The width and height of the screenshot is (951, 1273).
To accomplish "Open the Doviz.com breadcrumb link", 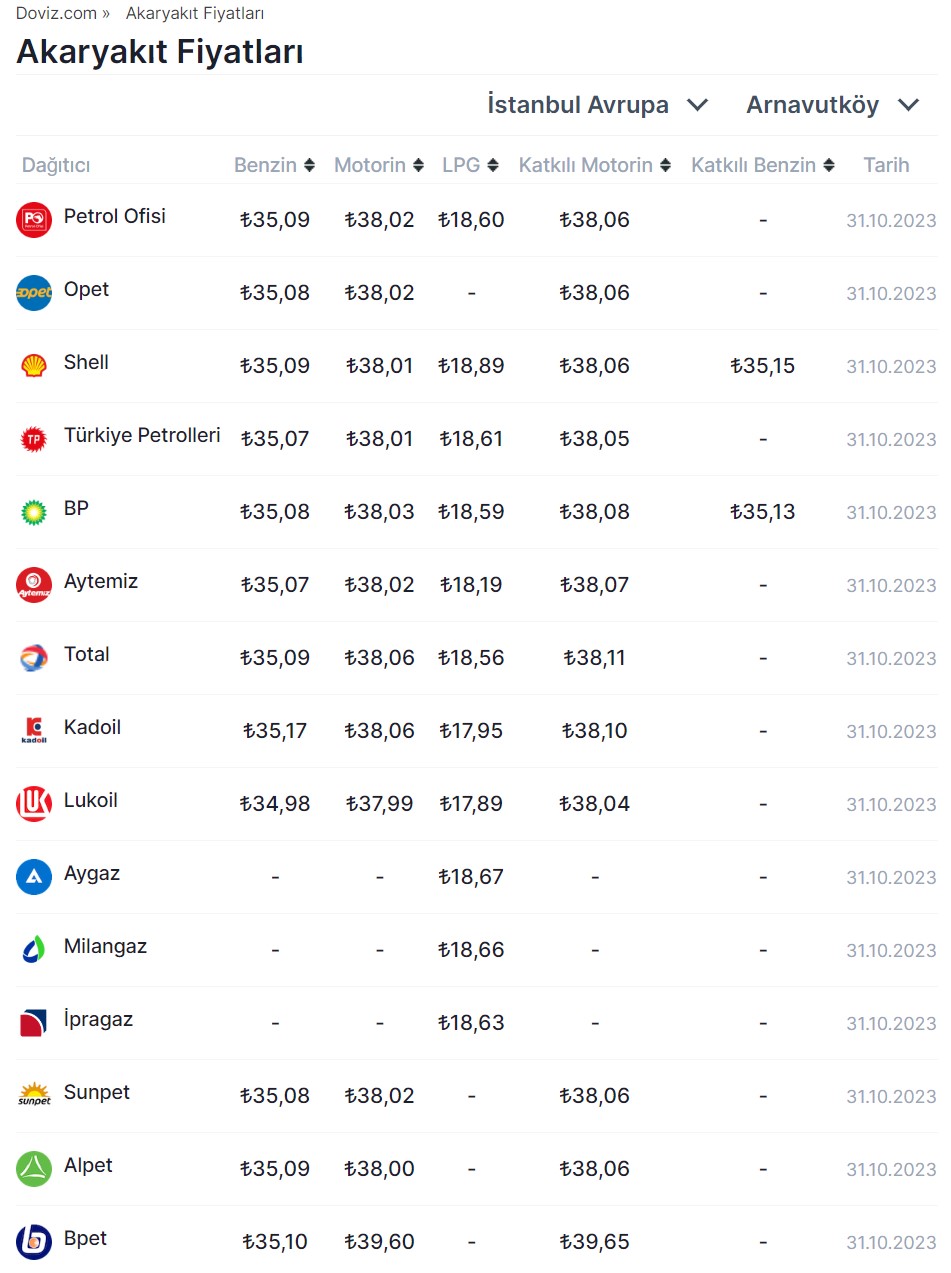I will pos(56,13).
